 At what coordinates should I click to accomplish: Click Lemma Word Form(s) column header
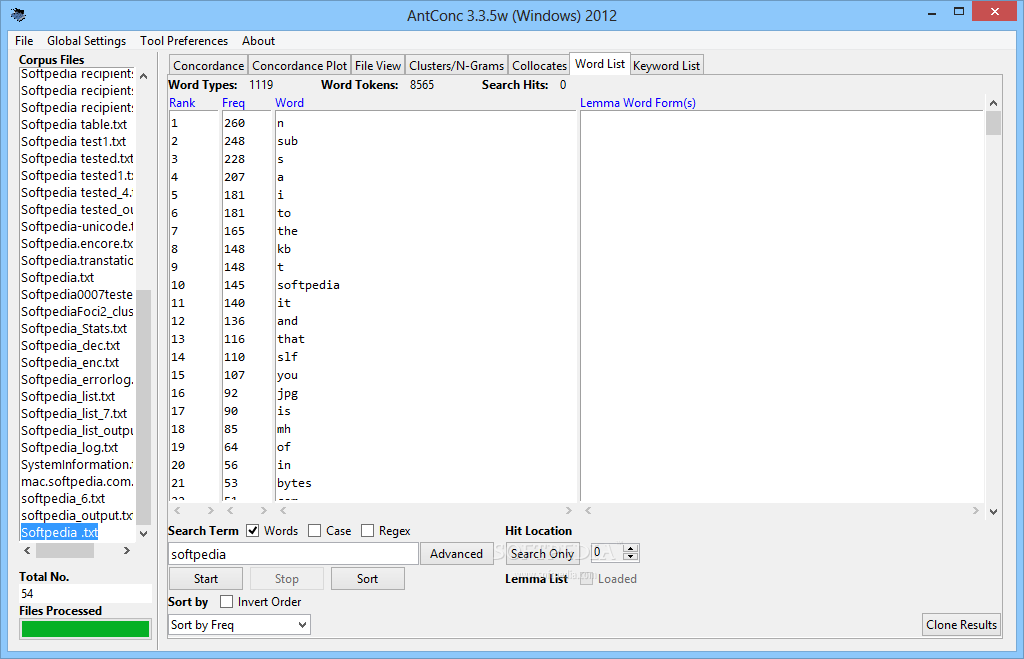click(x=638, y=103)
